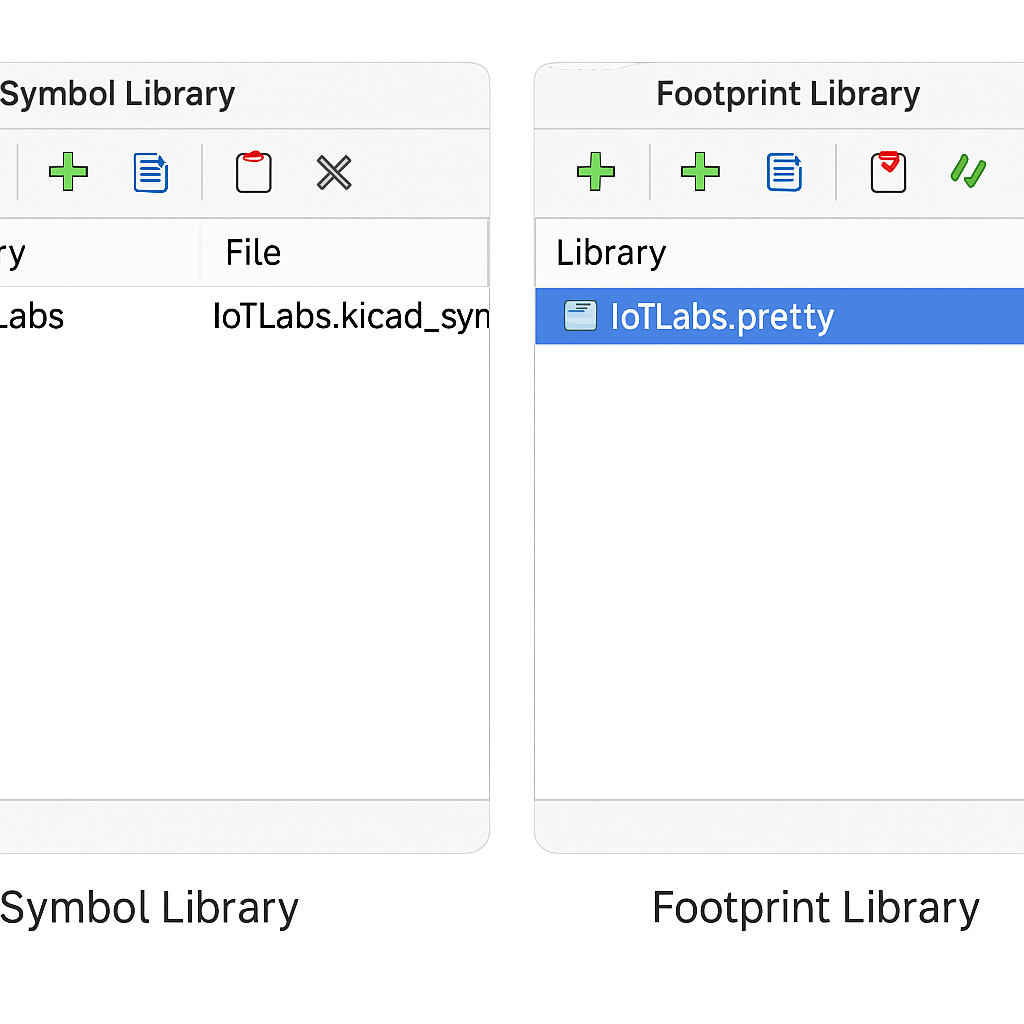Screen dimensions: 1024x1024
Task: Click the red-checked clipboard icon in Footprint Library
Action: [x=888, y=172]
